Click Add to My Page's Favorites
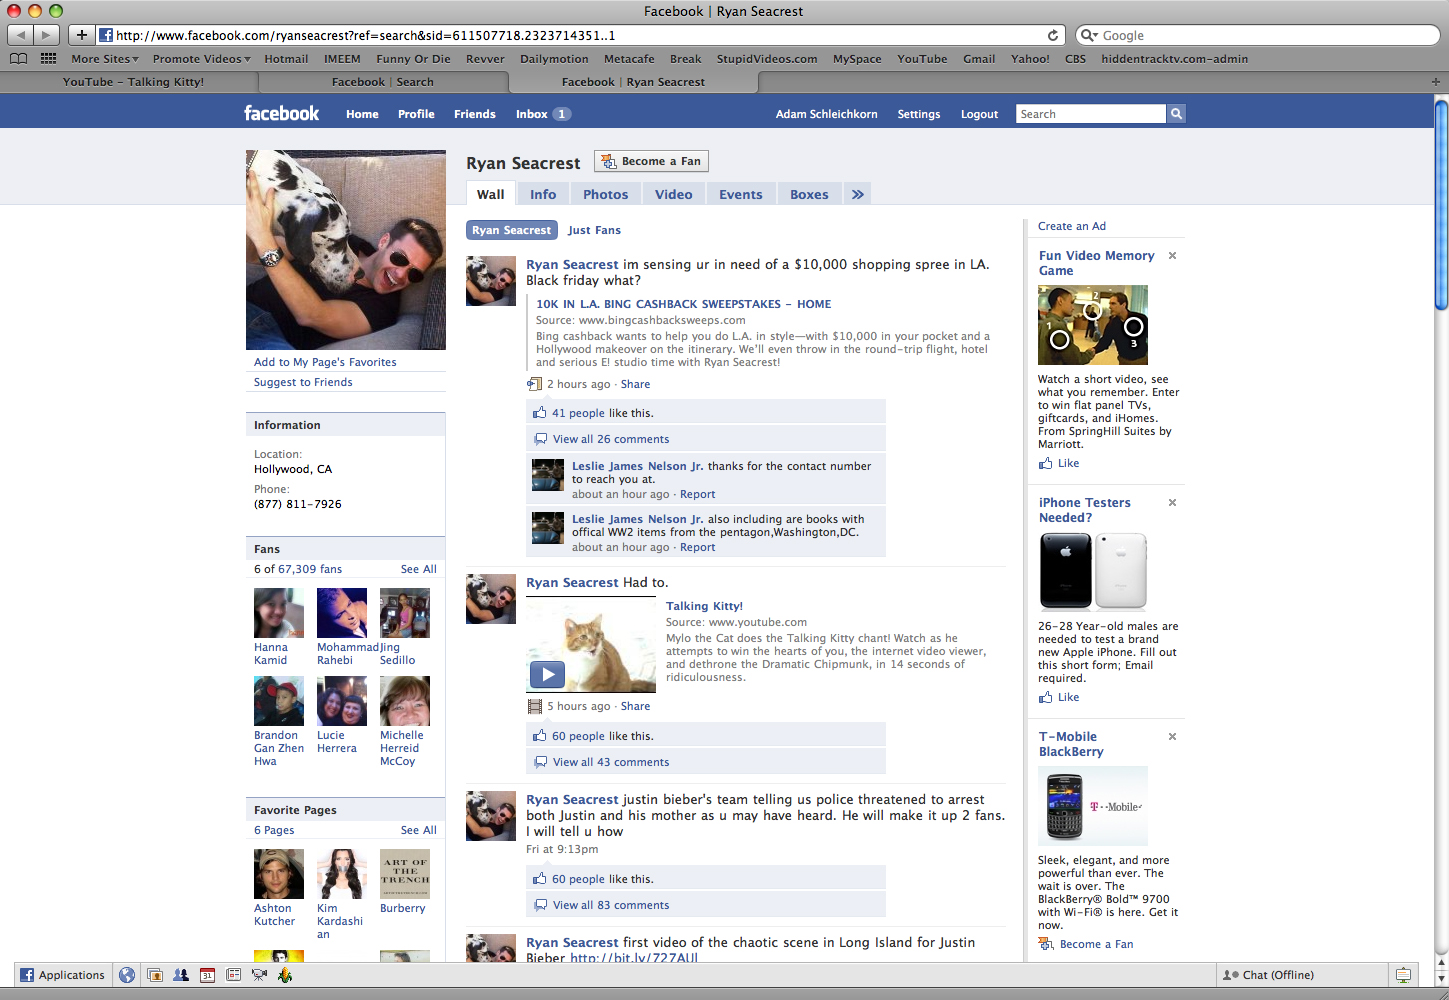This screenshot has width=1449, height=1000. tap(325, 362)
